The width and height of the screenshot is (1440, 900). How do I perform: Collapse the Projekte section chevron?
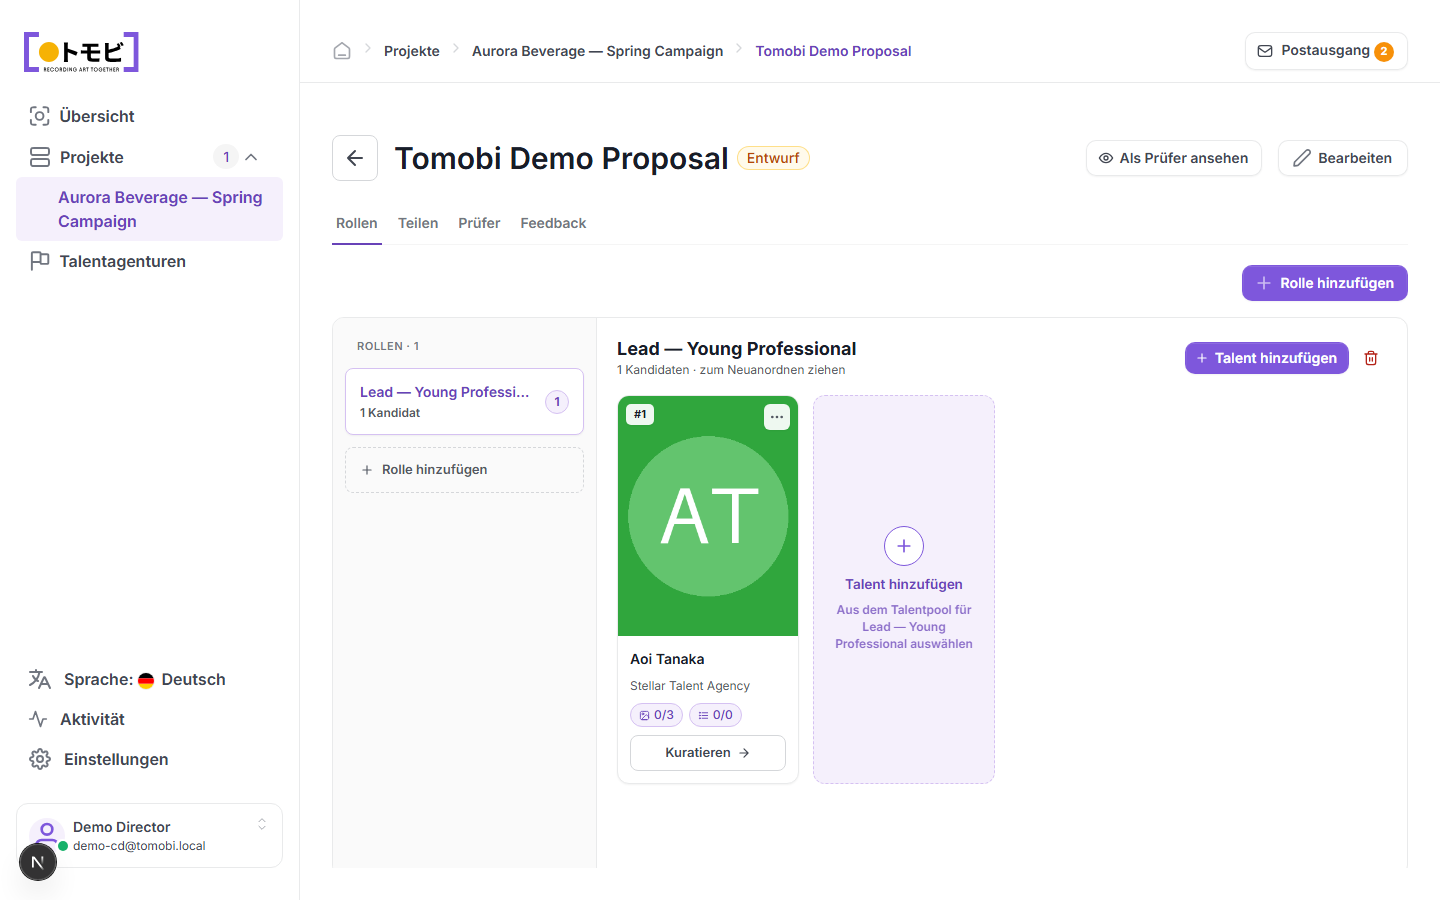tap(251, 157)
